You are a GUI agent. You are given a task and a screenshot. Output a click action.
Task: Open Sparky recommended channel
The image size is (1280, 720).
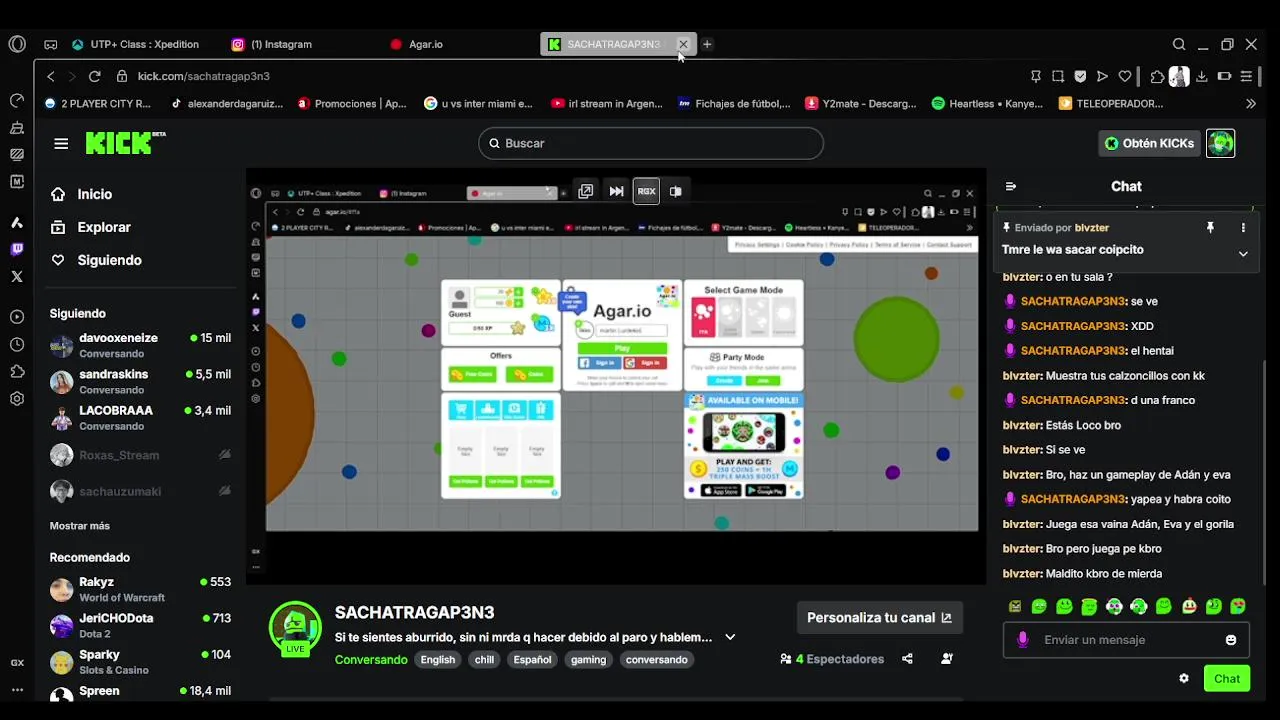point(141,662)
